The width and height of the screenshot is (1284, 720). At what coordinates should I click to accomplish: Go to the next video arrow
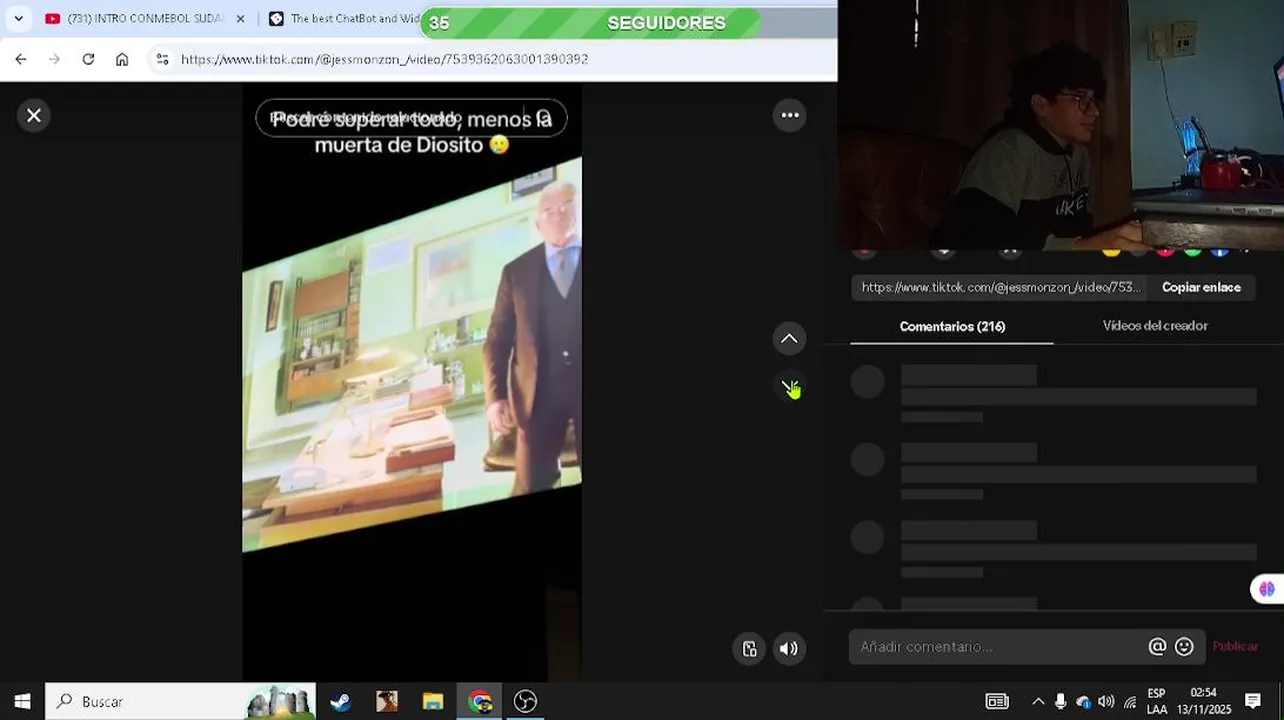[x=789, y=385]
